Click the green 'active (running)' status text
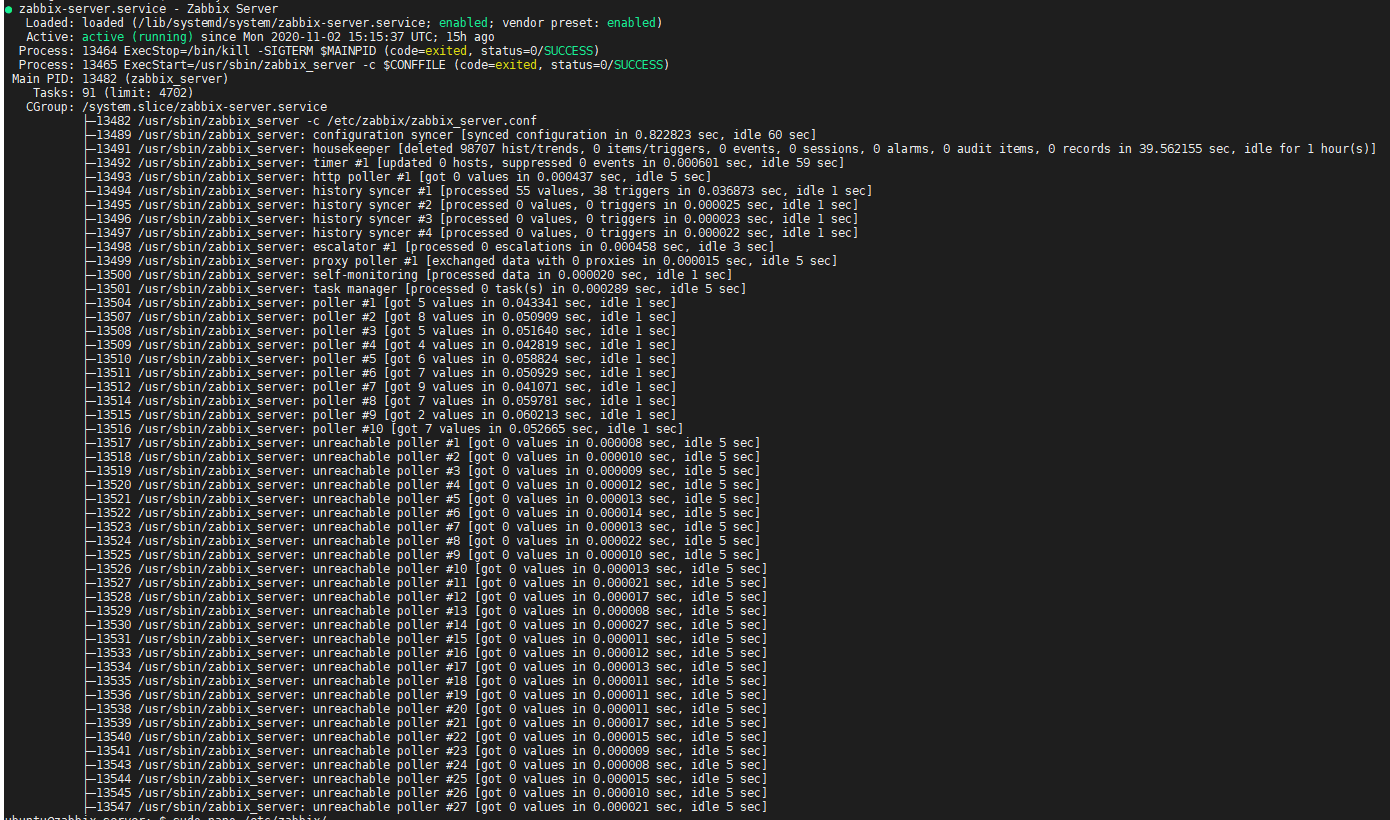Screen dimensions: 1390x820 click(x=137, y=36)
